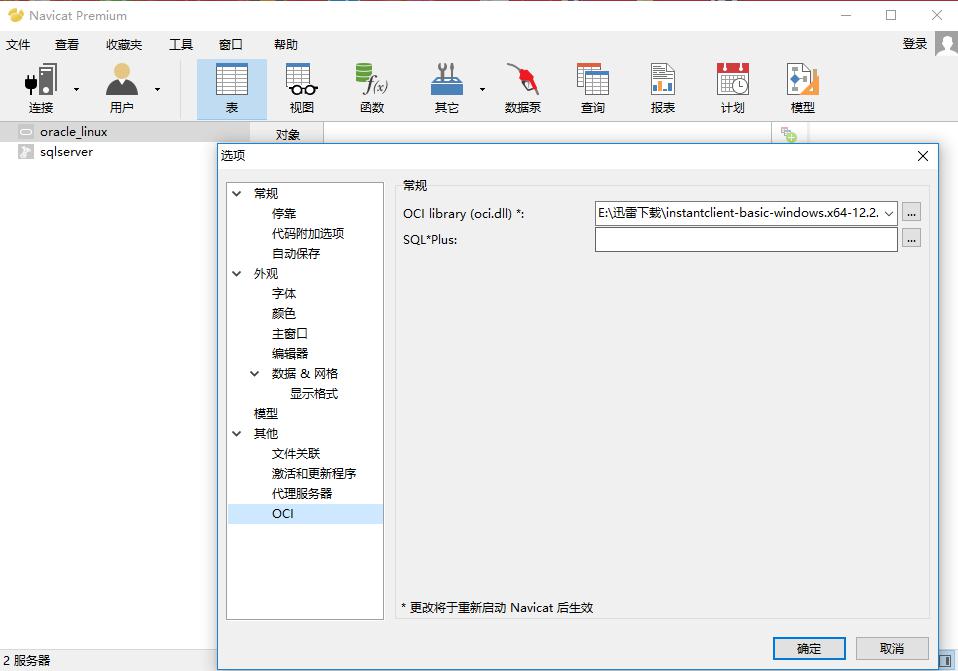958x671 pixels.
Task: Open the 计划 (Schedule) toolbar icon
Action: 733,89
